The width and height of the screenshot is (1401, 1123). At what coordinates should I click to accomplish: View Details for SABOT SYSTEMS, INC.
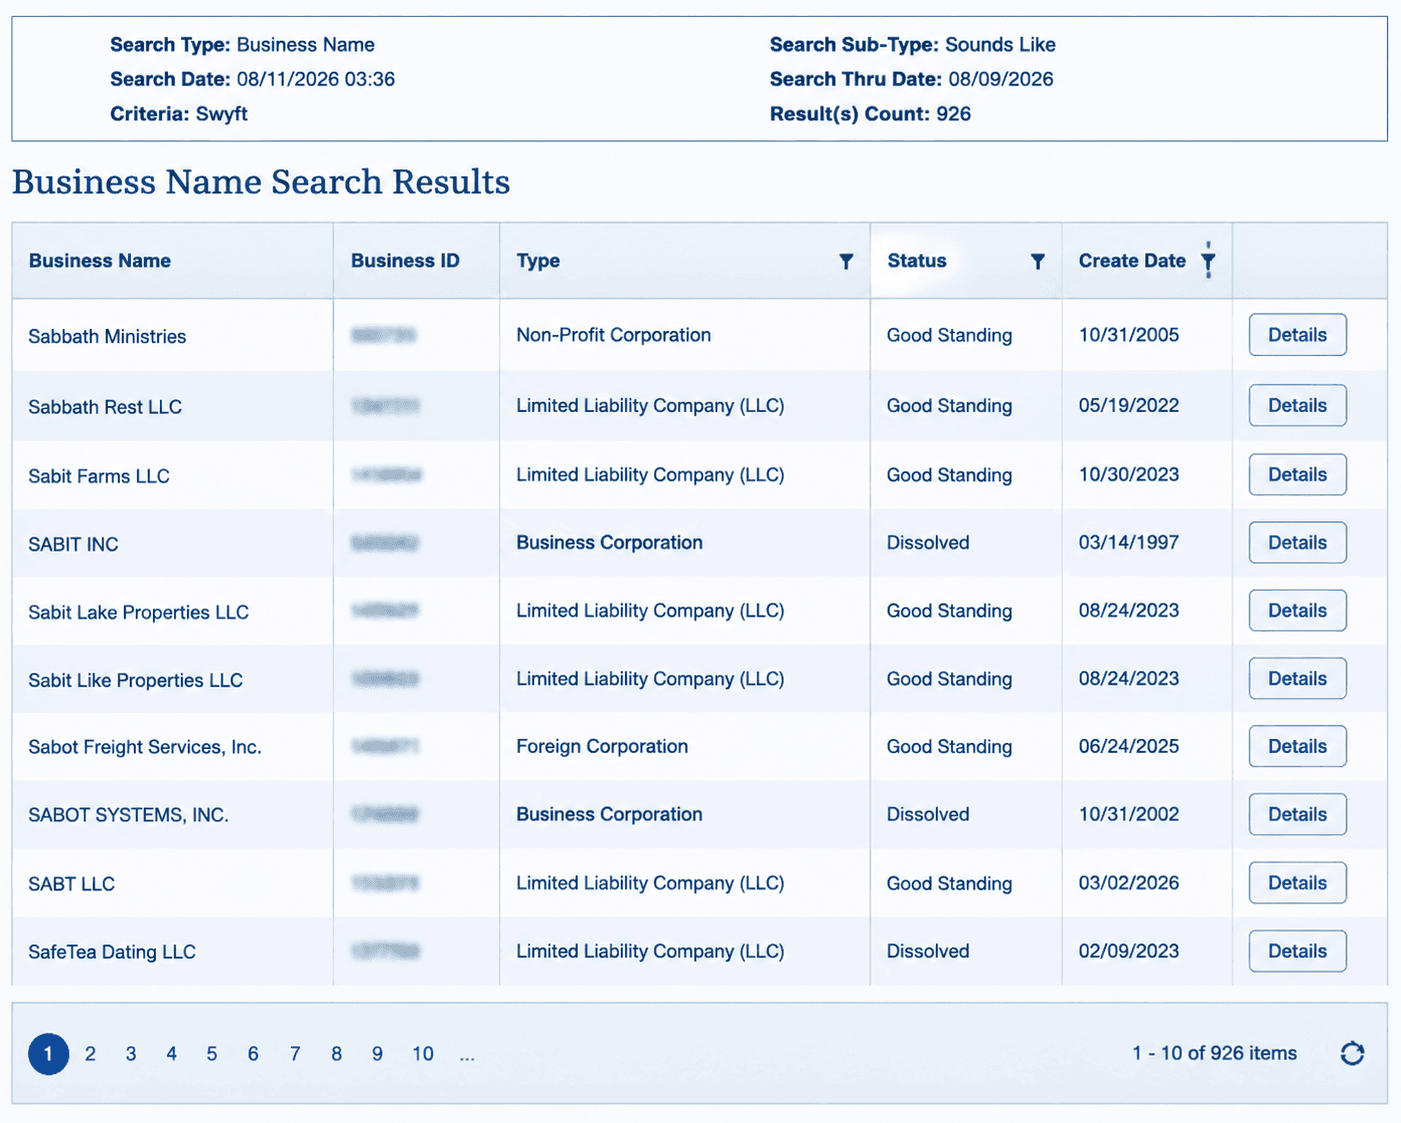pyautogui.click(x=1297, y=814)
